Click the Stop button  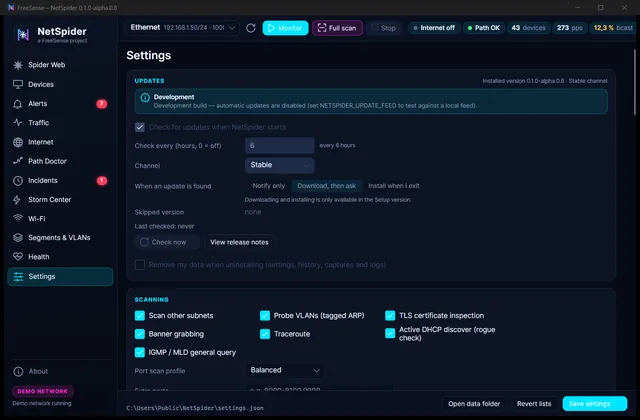[383, 28]
